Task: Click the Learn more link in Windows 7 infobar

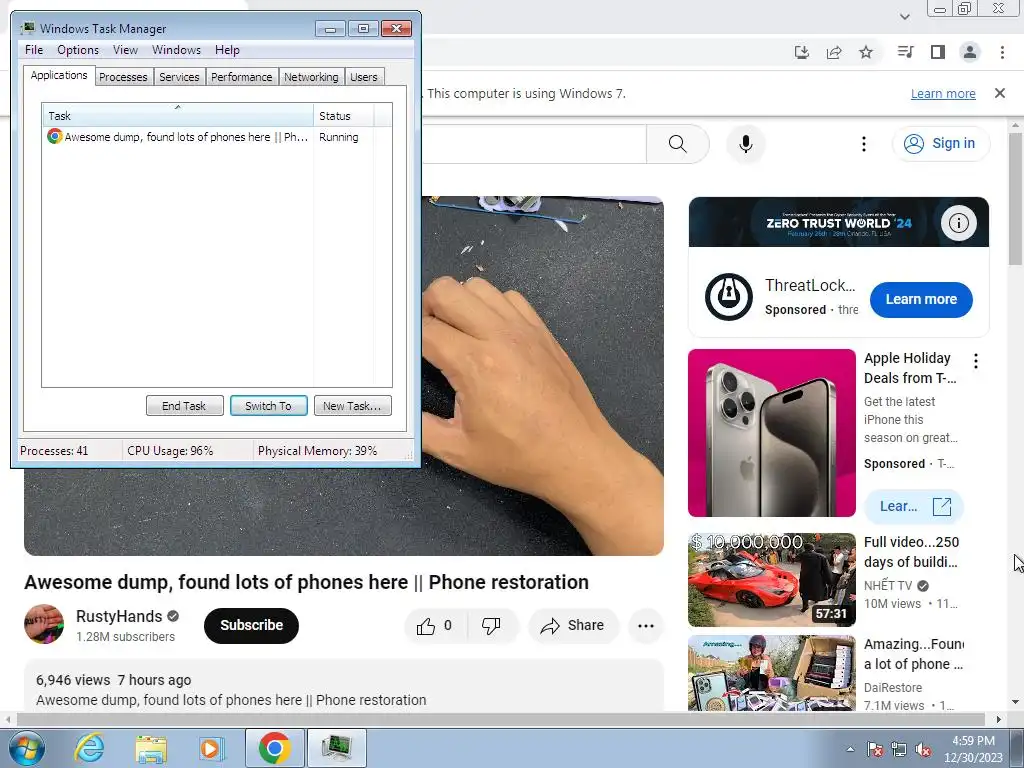Action: point(943,93)
